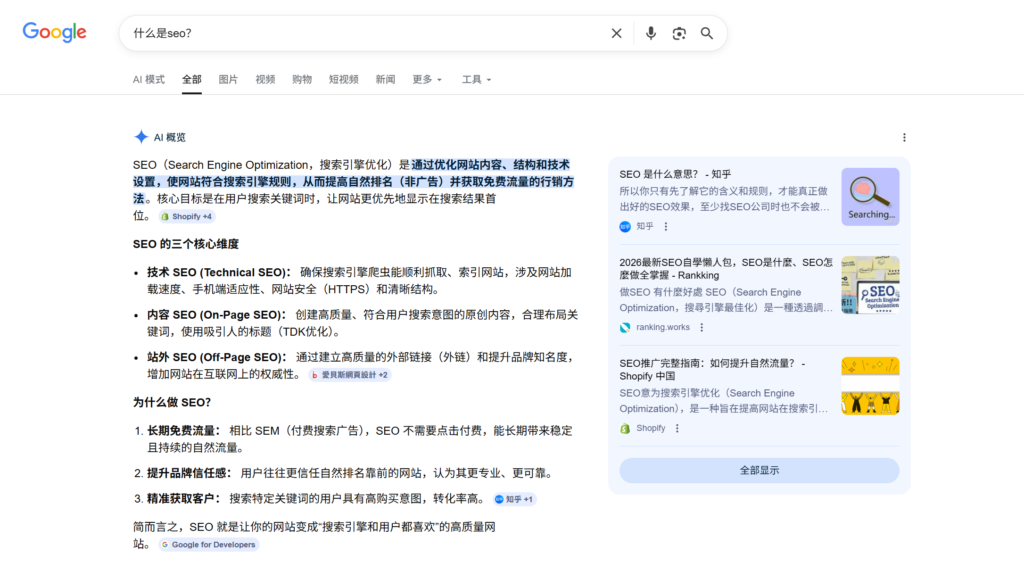Expand the 更多 dropdown
The width and height of the screenshot is (1024, 570).
point(427,80)
